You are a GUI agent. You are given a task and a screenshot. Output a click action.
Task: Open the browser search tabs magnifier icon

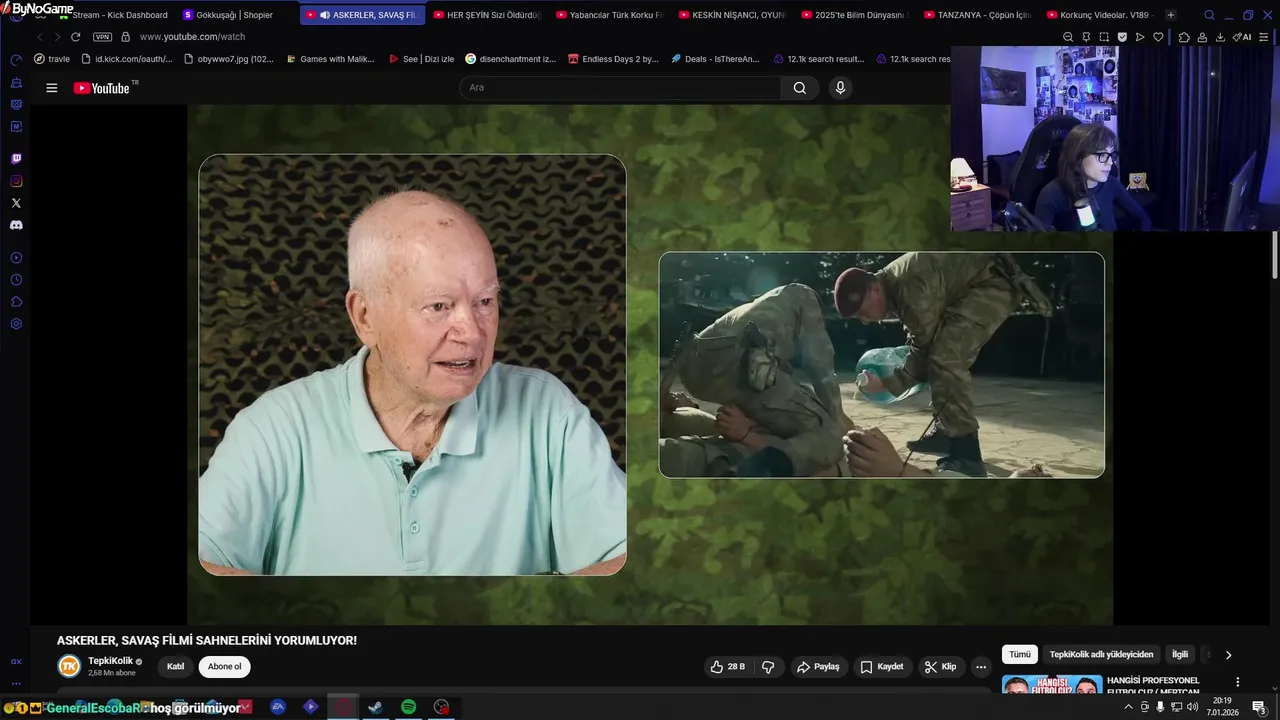tap(1209, 15)
